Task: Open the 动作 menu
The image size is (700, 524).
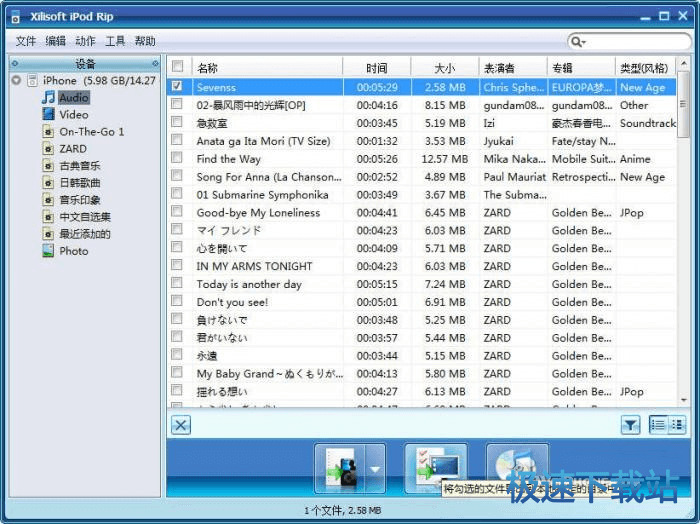Action: [85, 41]
